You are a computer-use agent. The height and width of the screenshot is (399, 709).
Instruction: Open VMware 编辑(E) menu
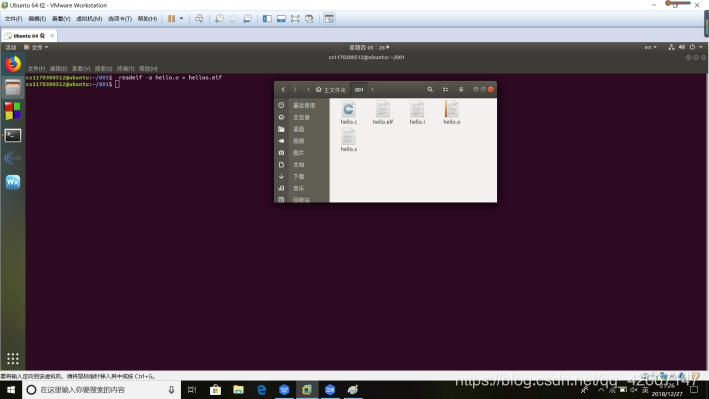[37, 19]
